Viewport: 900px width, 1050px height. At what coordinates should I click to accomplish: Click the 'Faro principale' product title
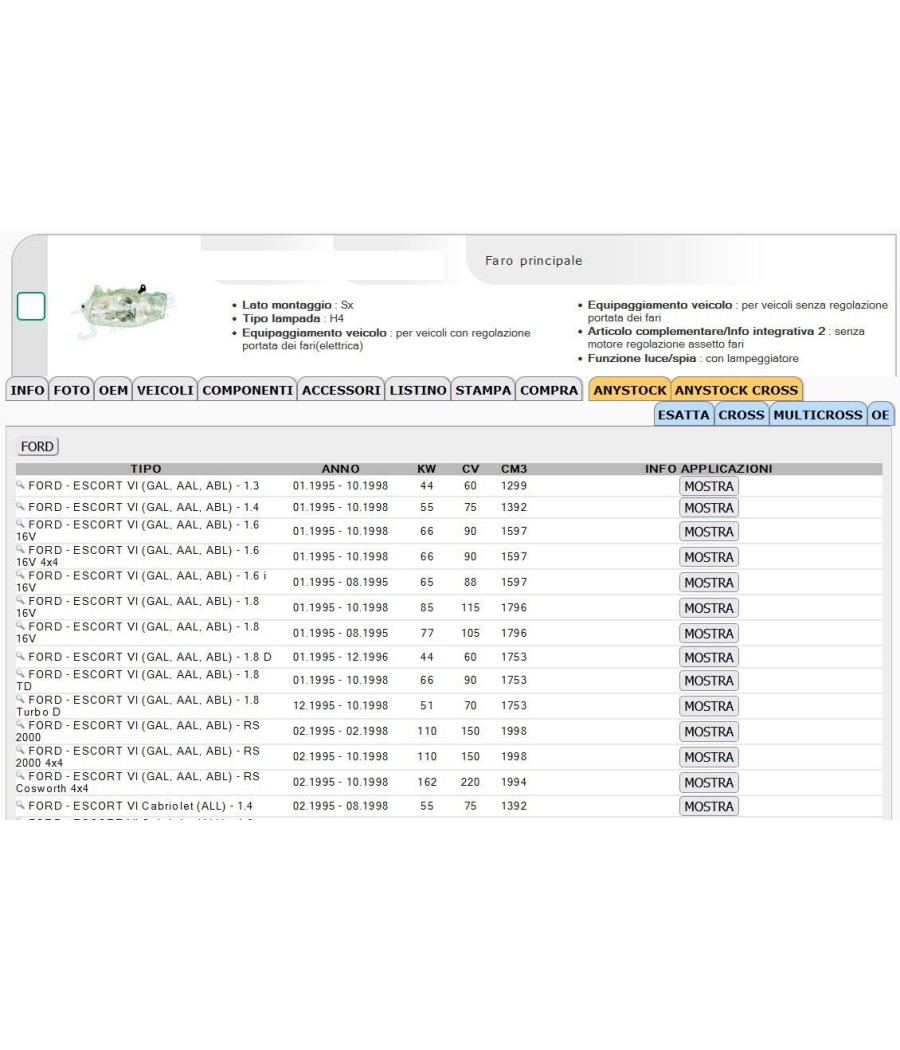click(x=534, y=260)
